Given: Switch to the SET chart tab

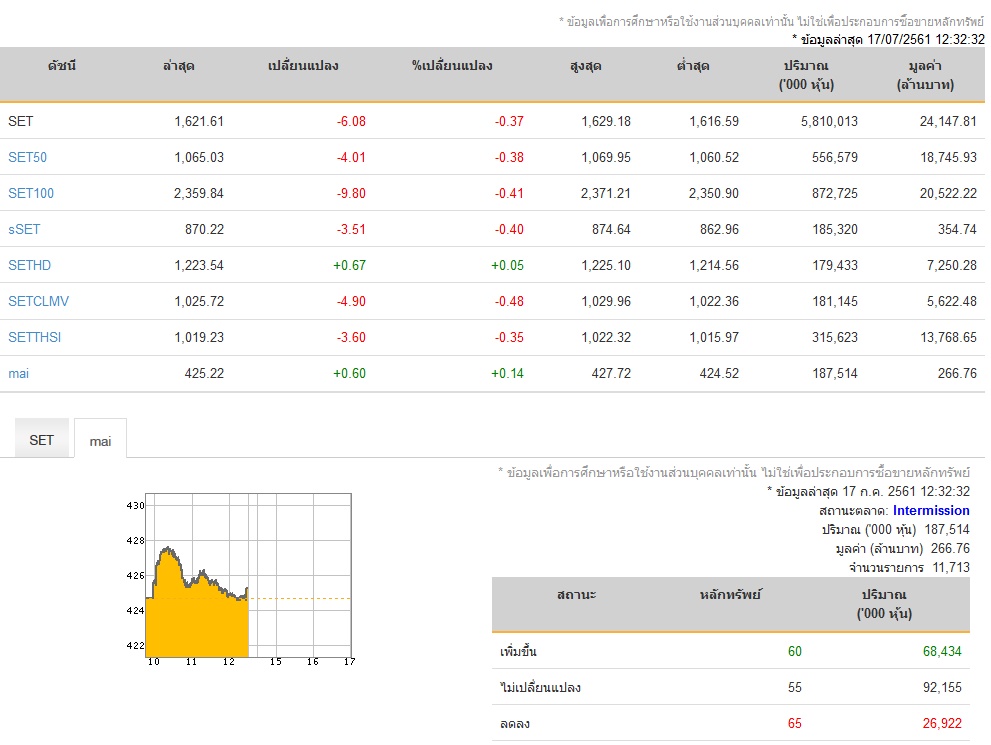Looking at the screenshot, I should 42,439.
